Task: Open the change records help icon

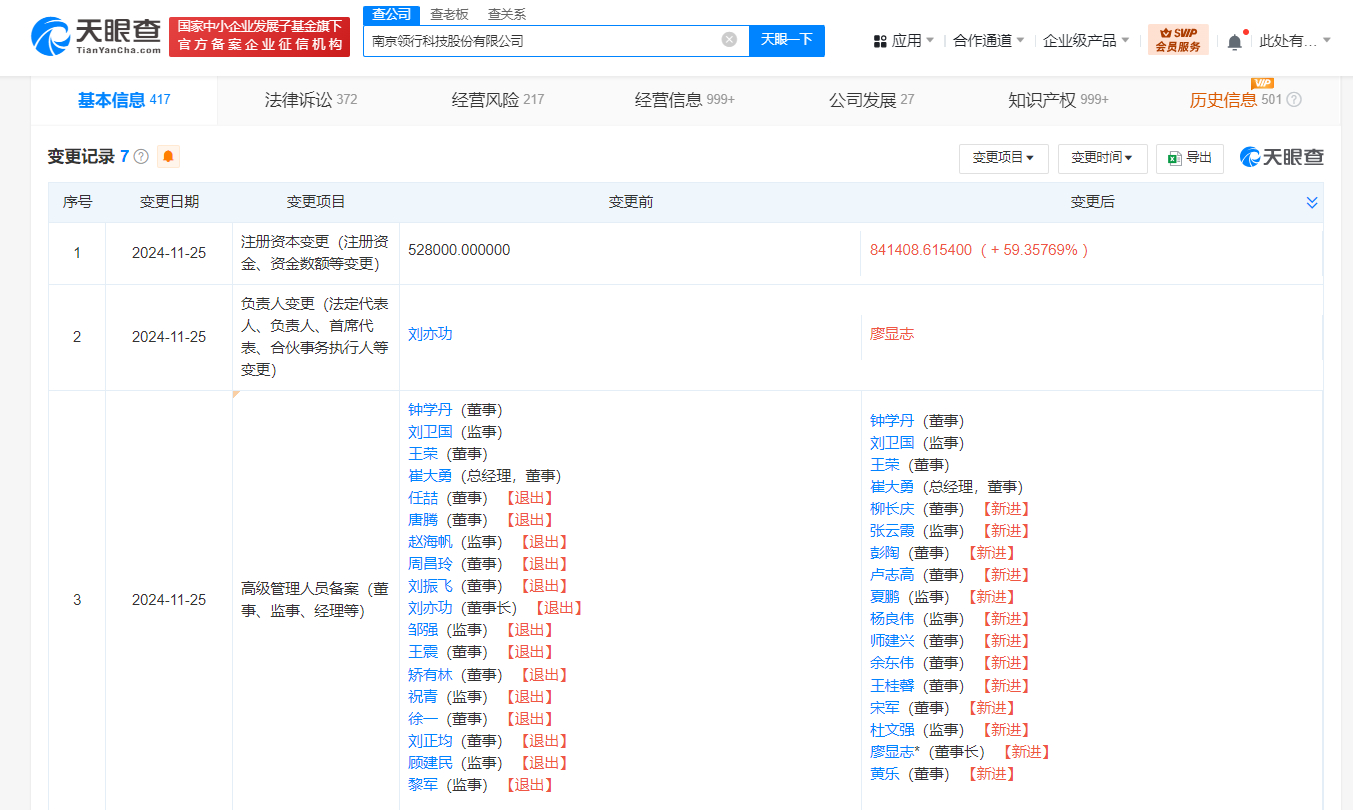Action: pos(141,157)
